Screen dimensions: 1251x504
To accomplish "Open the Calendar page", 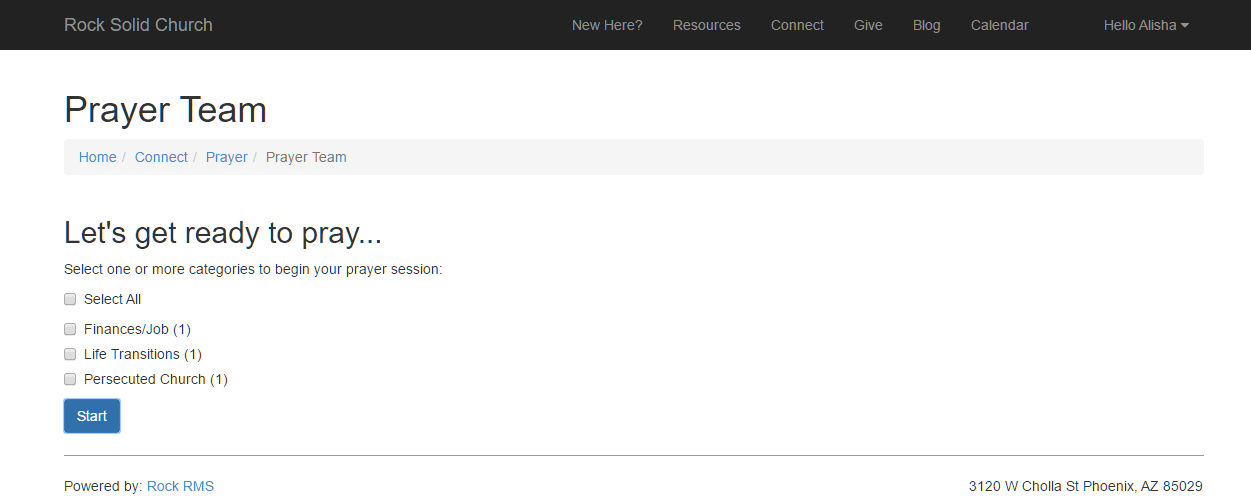I will point(1000,25).
